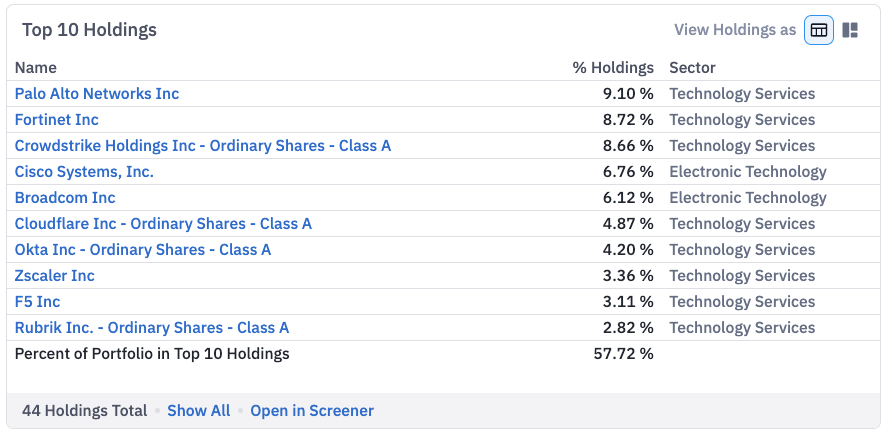The image size is (892, 433).
Task: Open Cloudflare Inc Class A link
Action: point(163,224)
